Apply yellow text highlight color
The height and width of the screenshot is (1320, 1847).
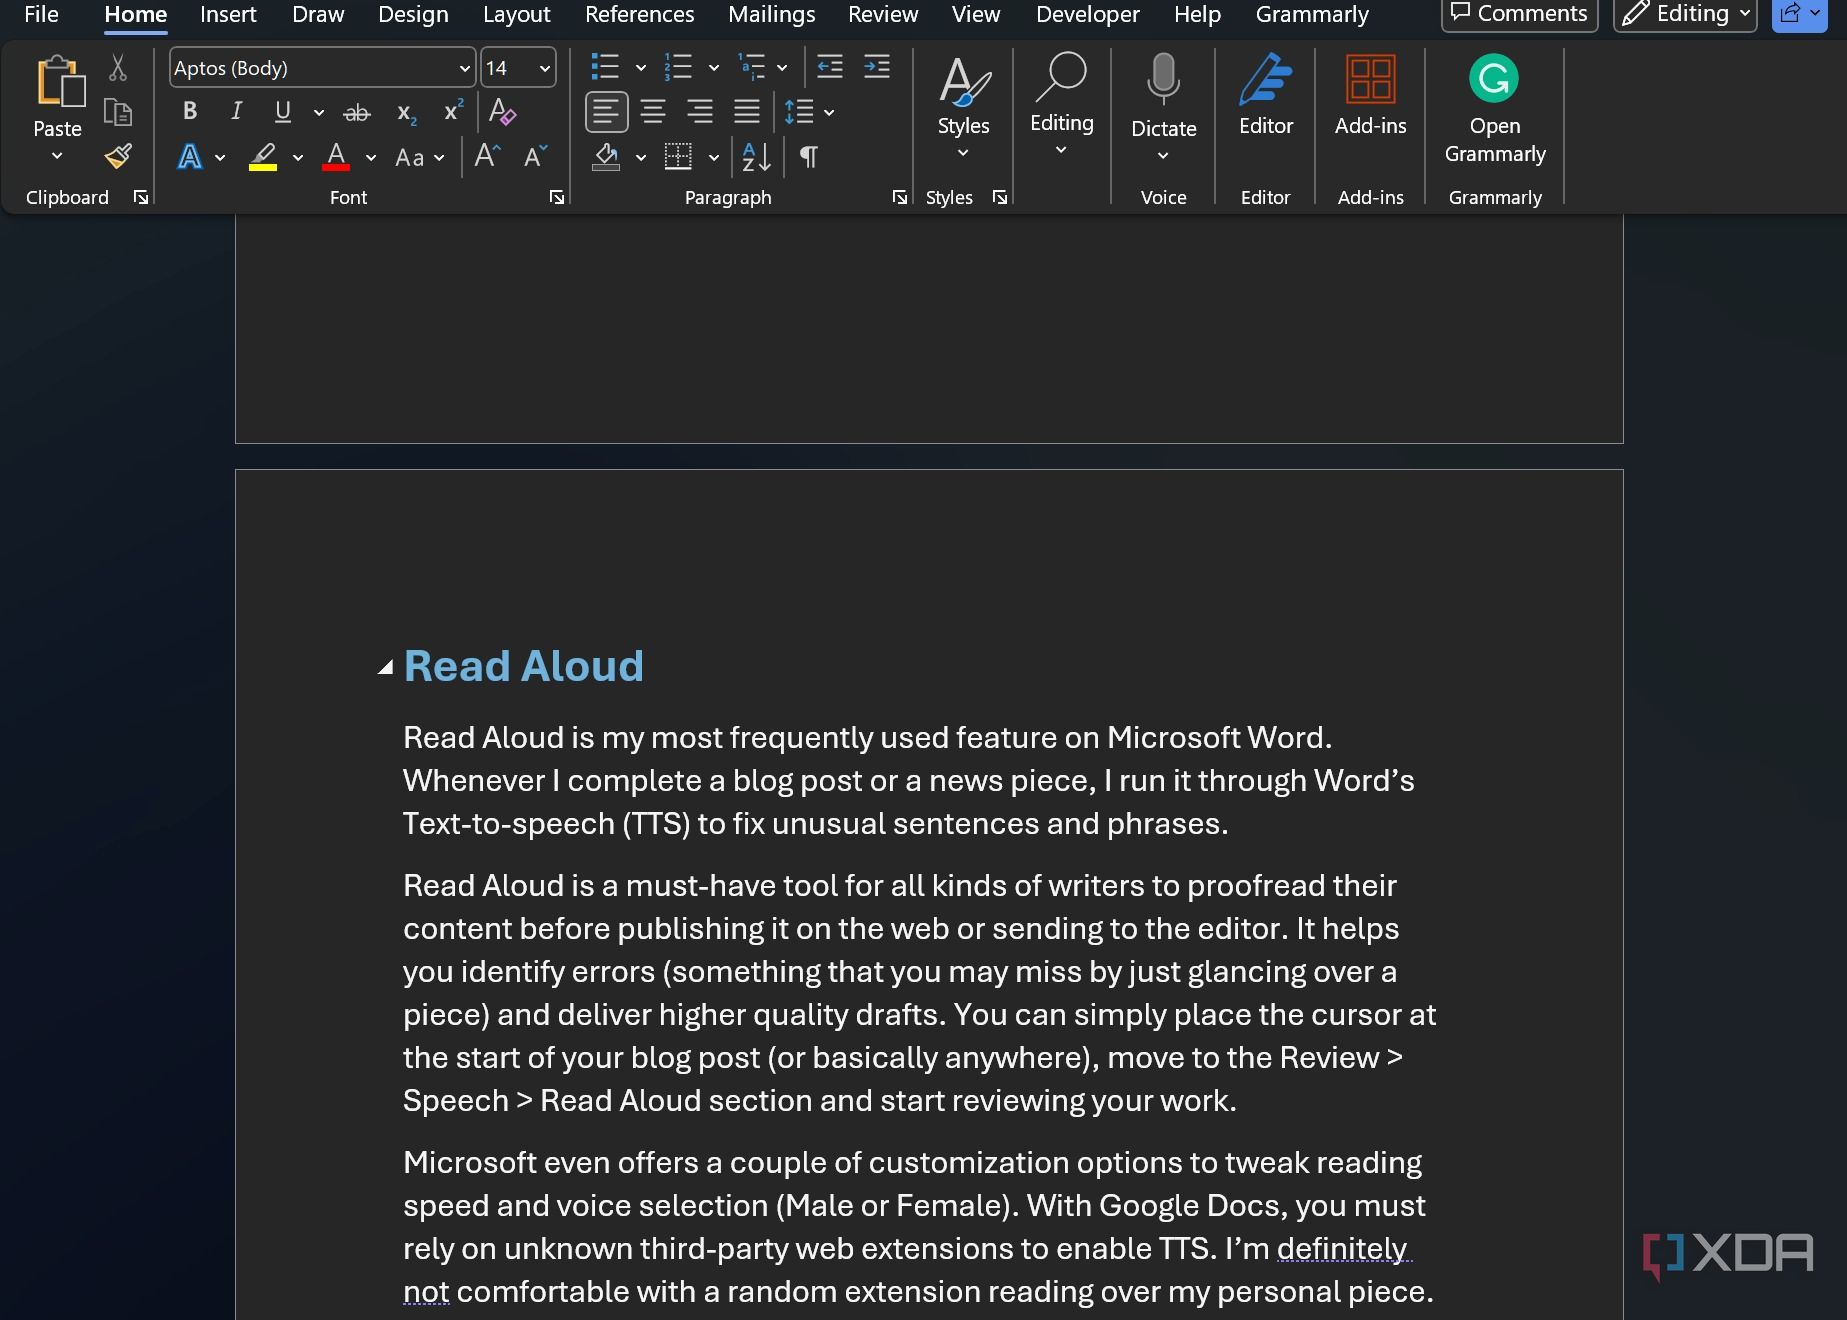pyautogui.click(x=263, y=157)
